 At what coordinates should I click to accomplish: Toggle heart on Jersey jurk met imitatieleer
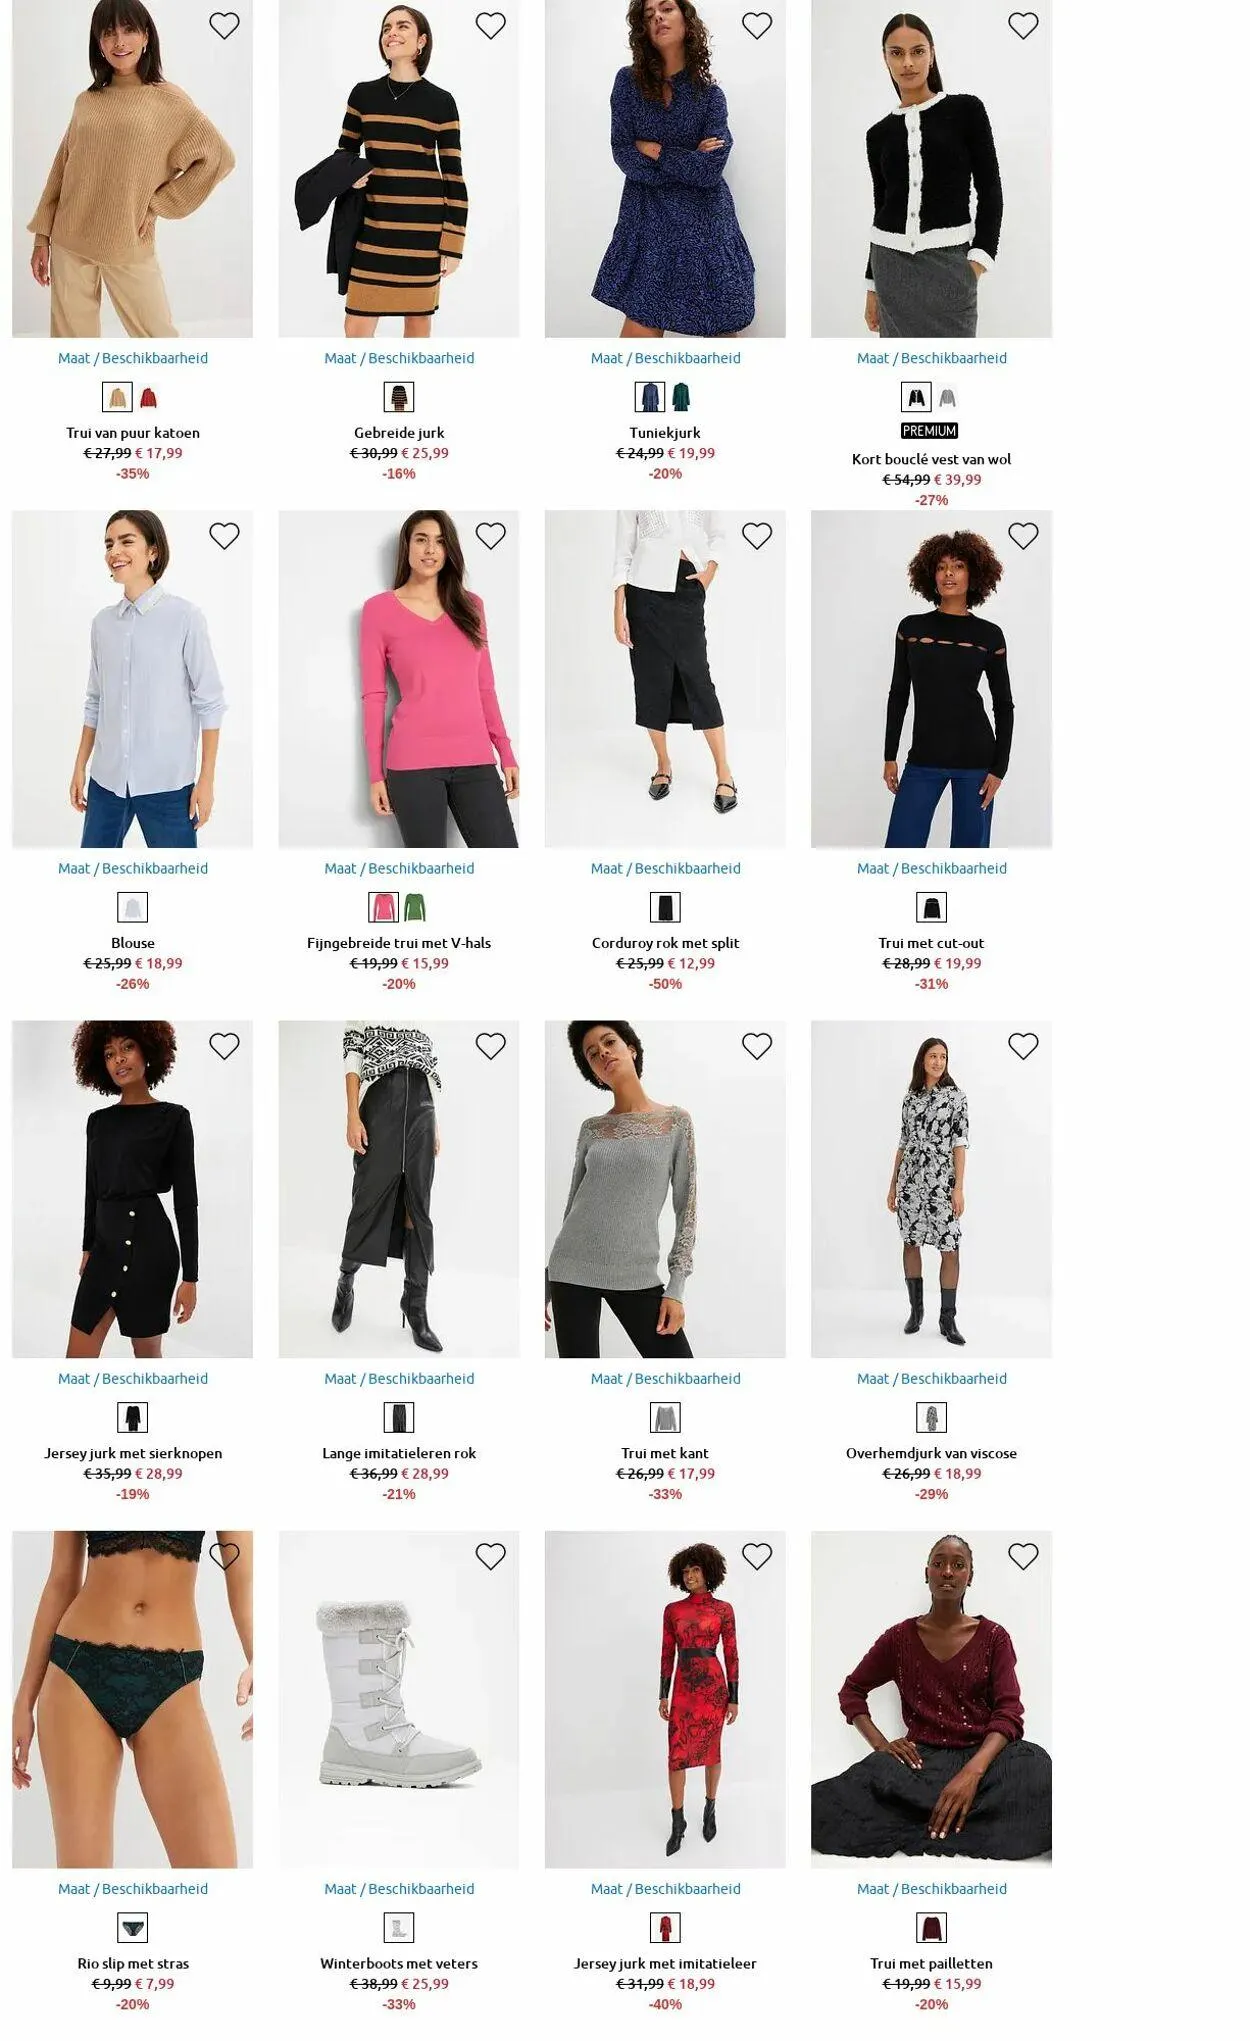[x=757, y=1556]
